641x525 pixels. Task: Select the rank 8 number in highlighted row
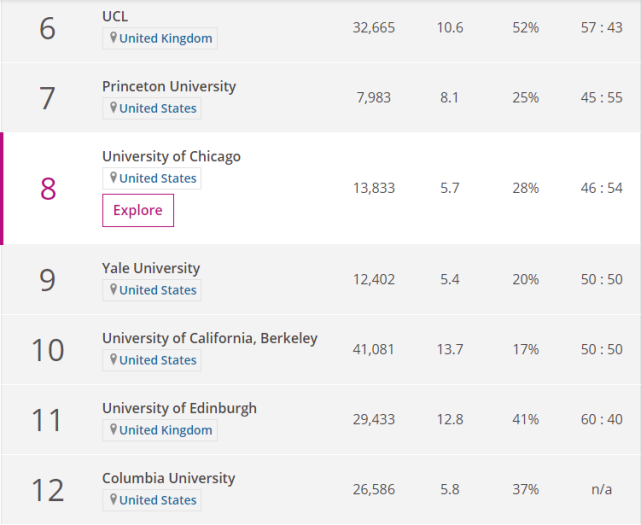click(x=48, y=189)
